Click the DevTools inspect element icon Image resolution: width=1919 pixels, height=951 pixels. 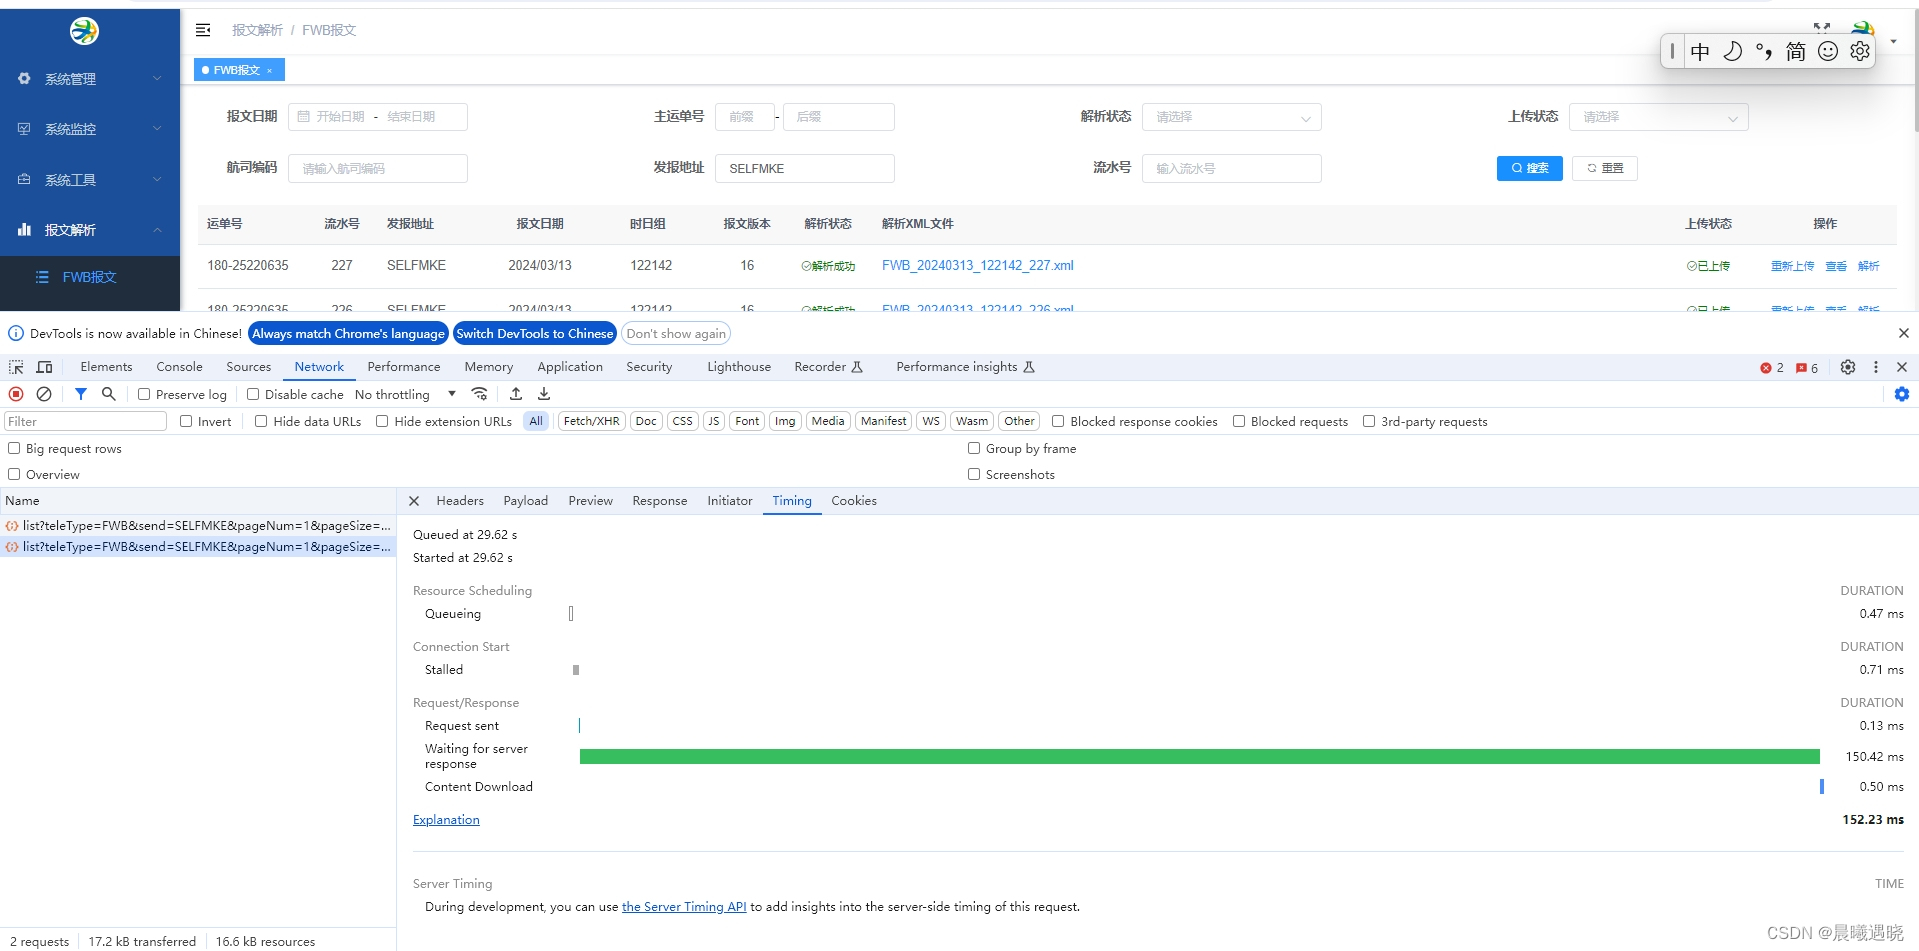point(16,367)
